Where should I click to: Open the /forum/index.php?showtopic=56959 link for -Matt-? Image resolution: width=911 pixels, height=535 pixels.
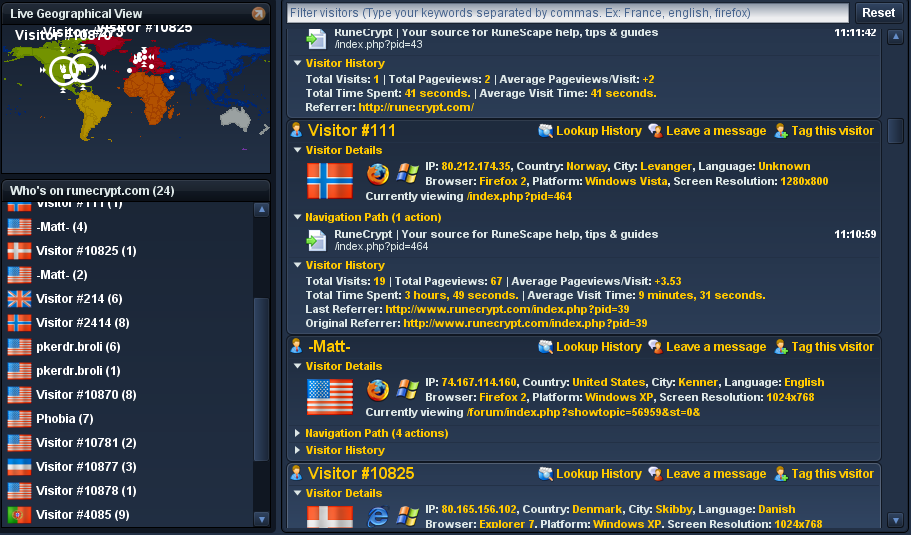tap(583, 412)
